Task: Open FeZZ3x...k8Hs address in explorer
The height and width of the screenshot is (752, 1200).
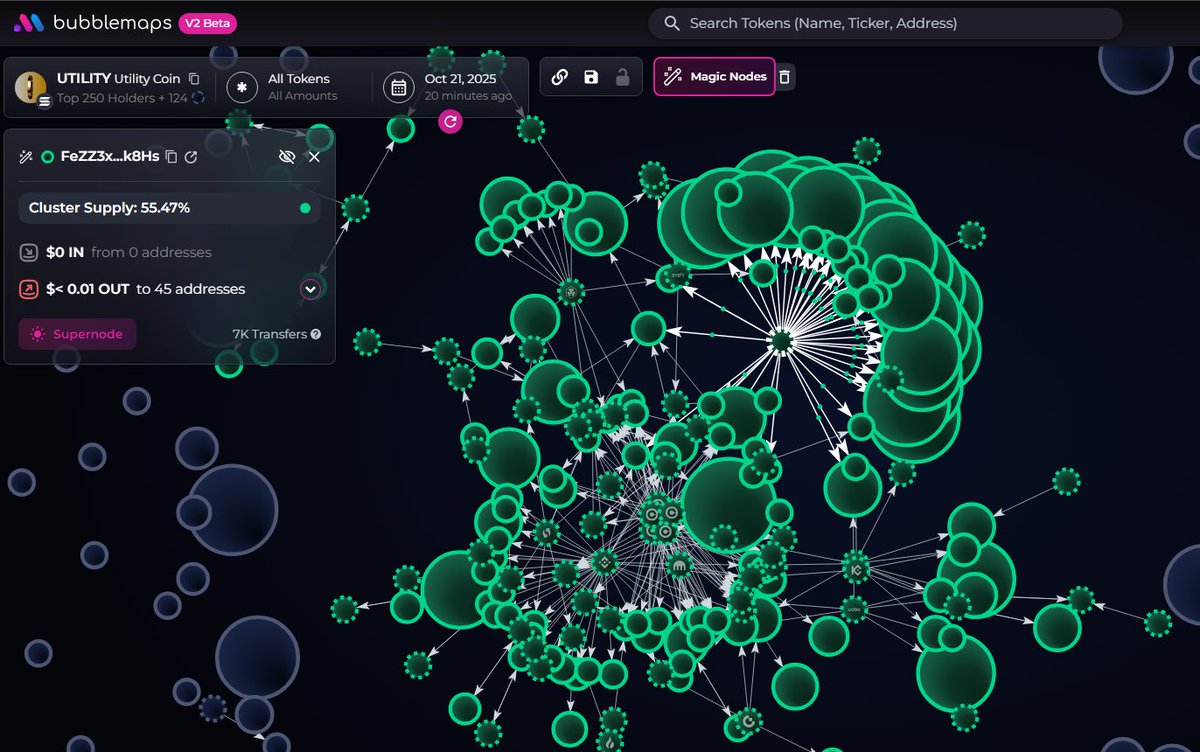Action: click(x=191, y=157)
